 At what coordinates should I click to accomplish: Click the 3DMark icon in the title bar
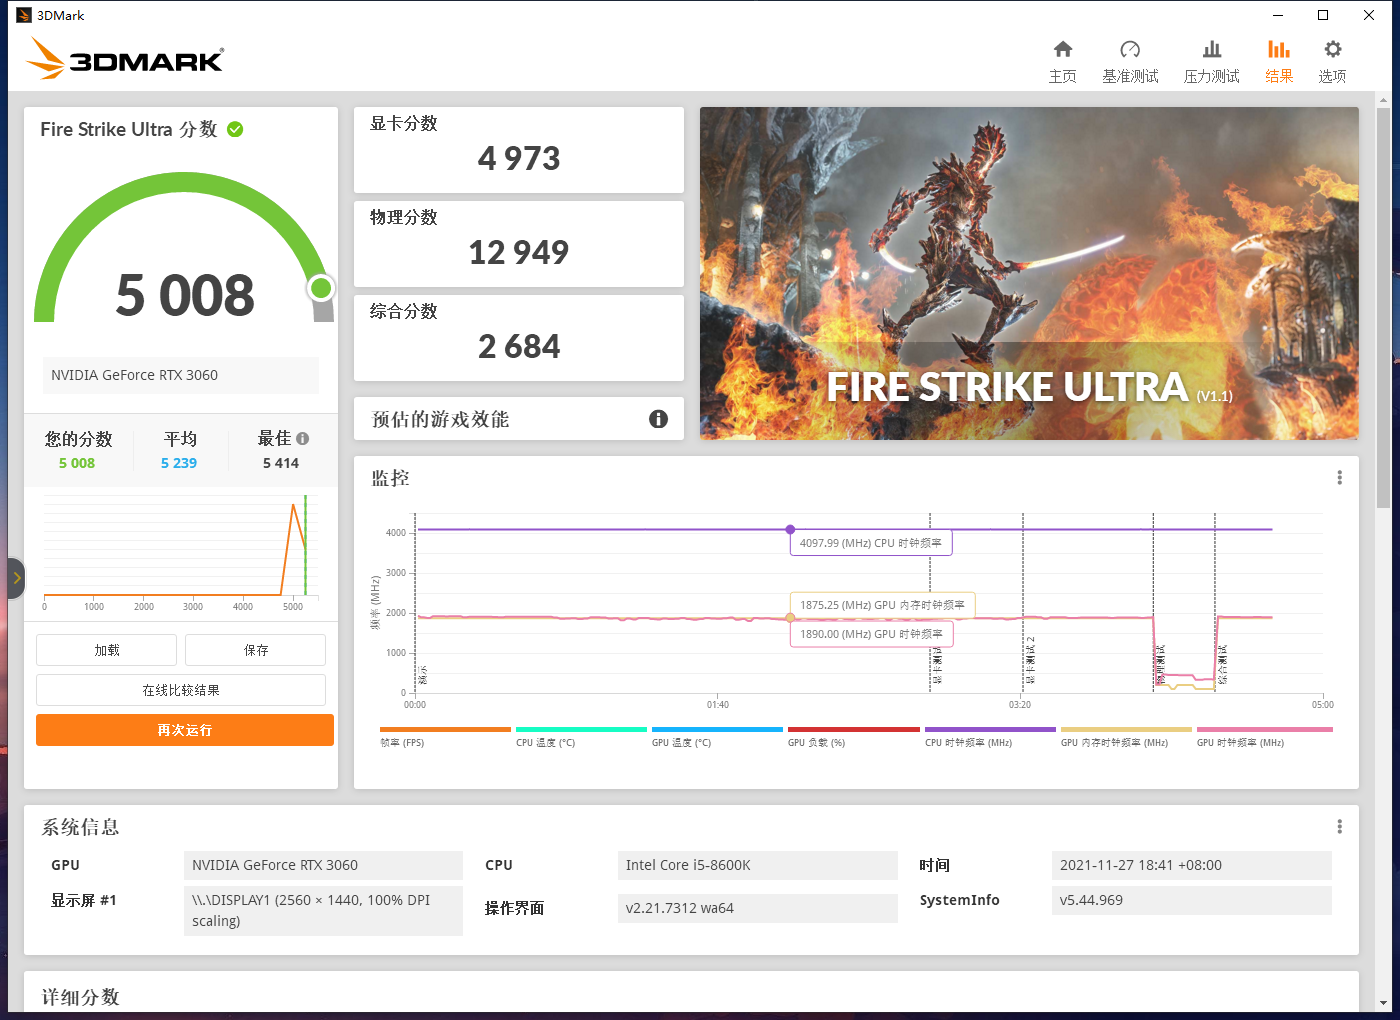pos(22,14)
